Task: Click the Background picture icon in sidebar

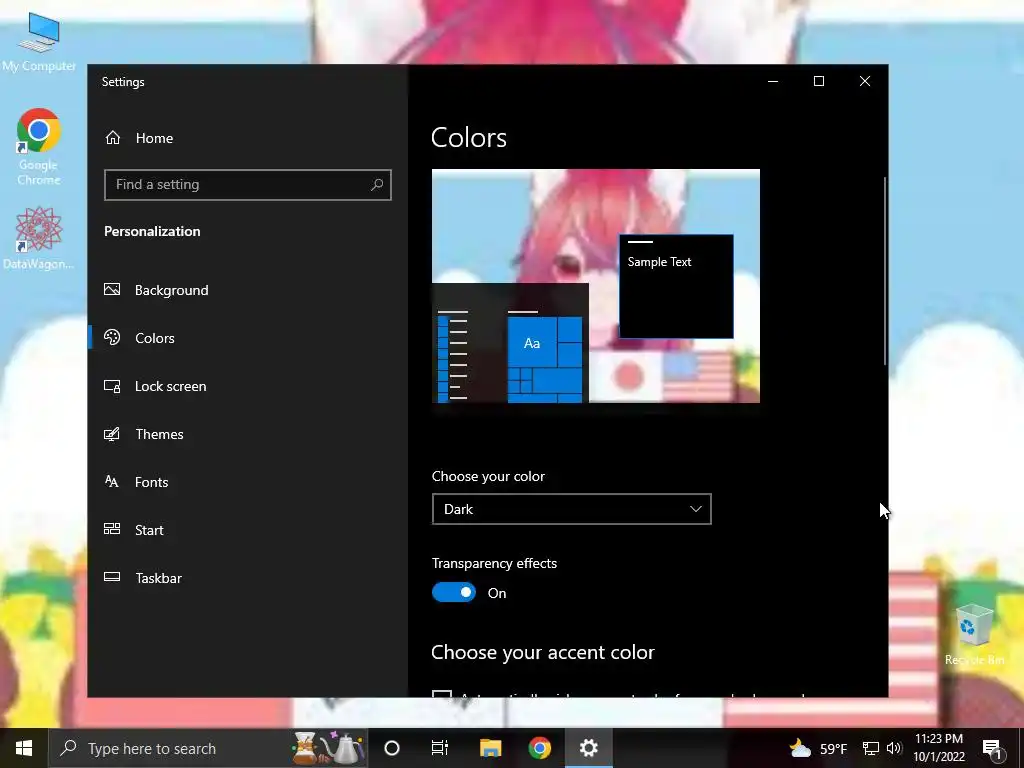Action: click(x=112, y=289)
